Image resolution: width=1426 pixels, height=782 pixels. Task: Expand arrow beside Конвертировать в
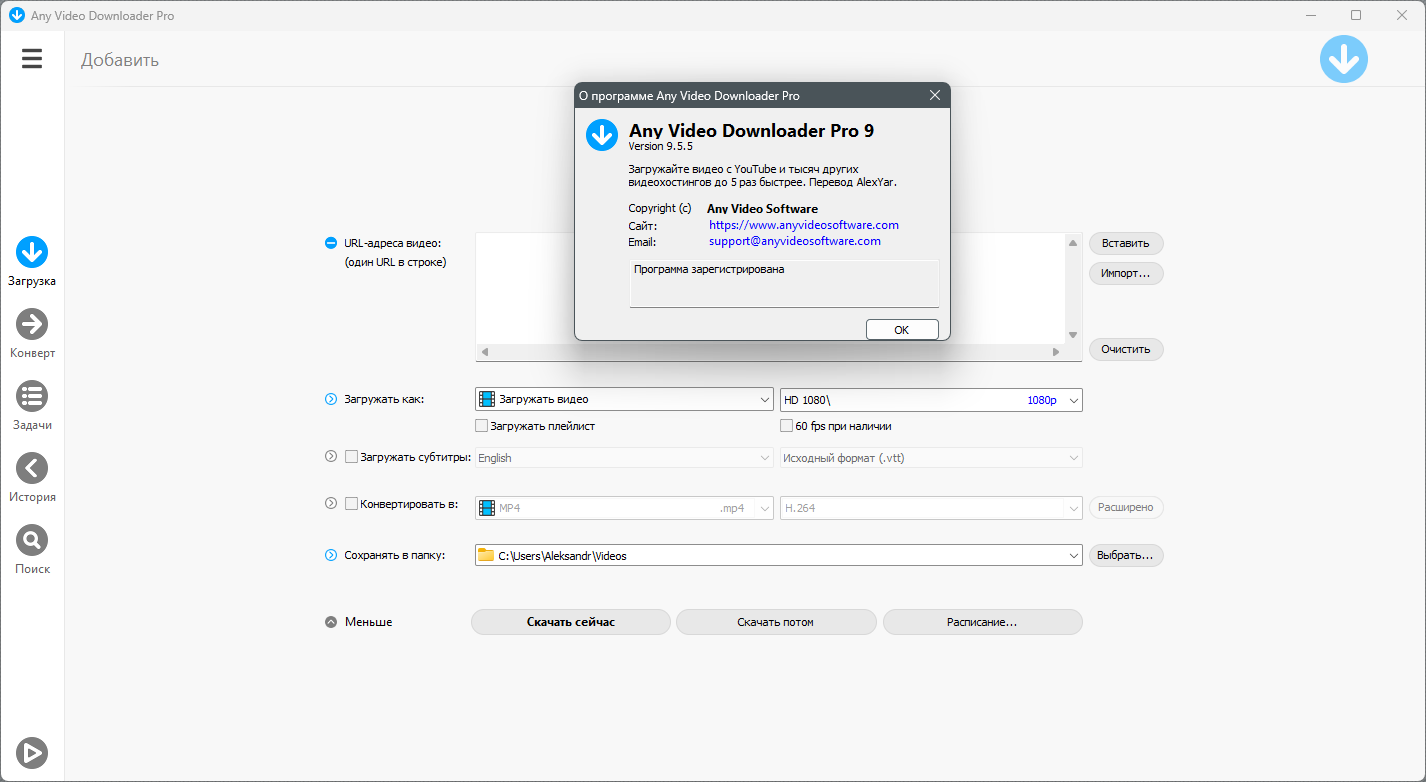click(331, 504)
